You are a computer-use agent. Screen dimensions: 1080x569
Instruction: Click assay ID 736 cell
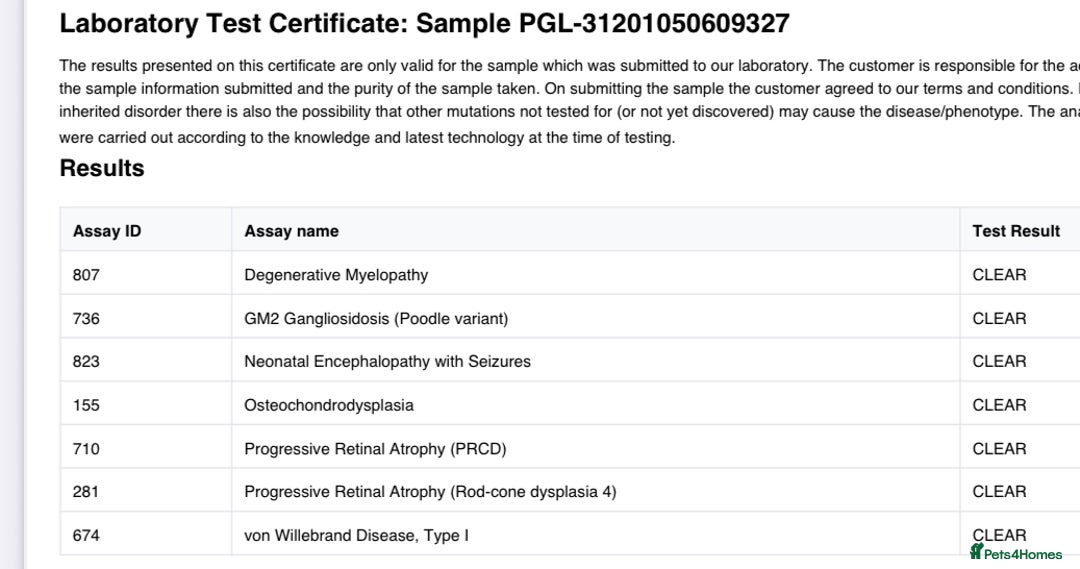[x=86, y=319]
